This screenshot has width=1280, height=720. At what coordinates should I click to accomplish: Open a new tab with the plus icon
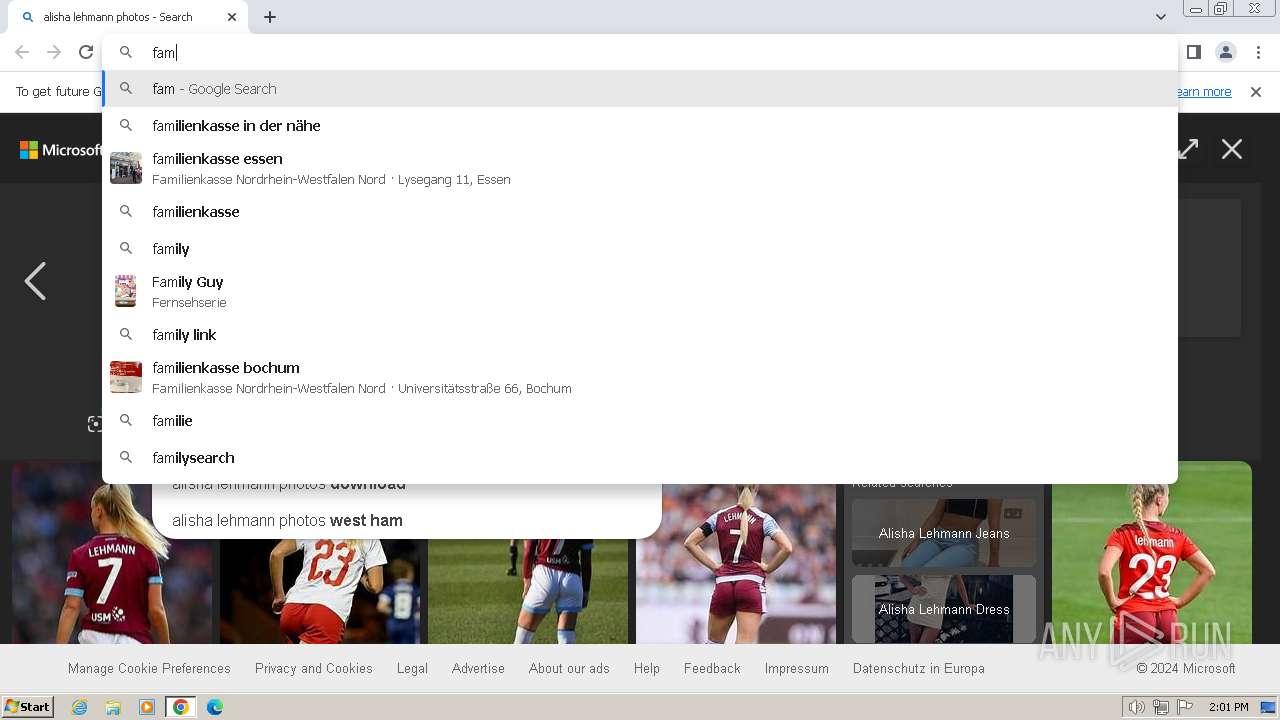tap(270, 17)
